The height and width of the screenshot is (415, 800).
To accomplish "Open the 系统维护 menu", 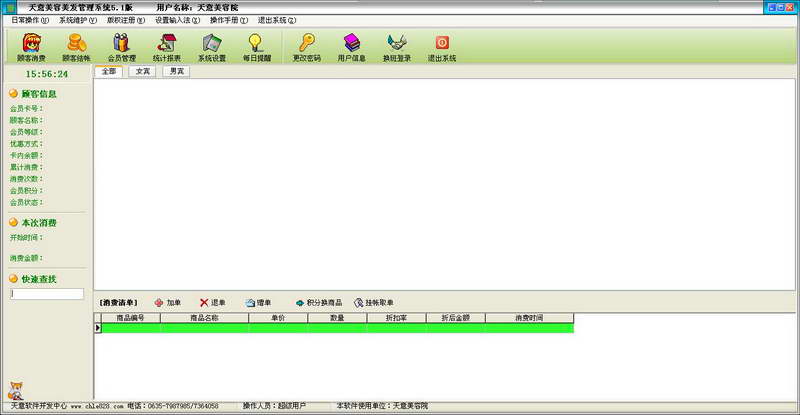I will [78, 20].
